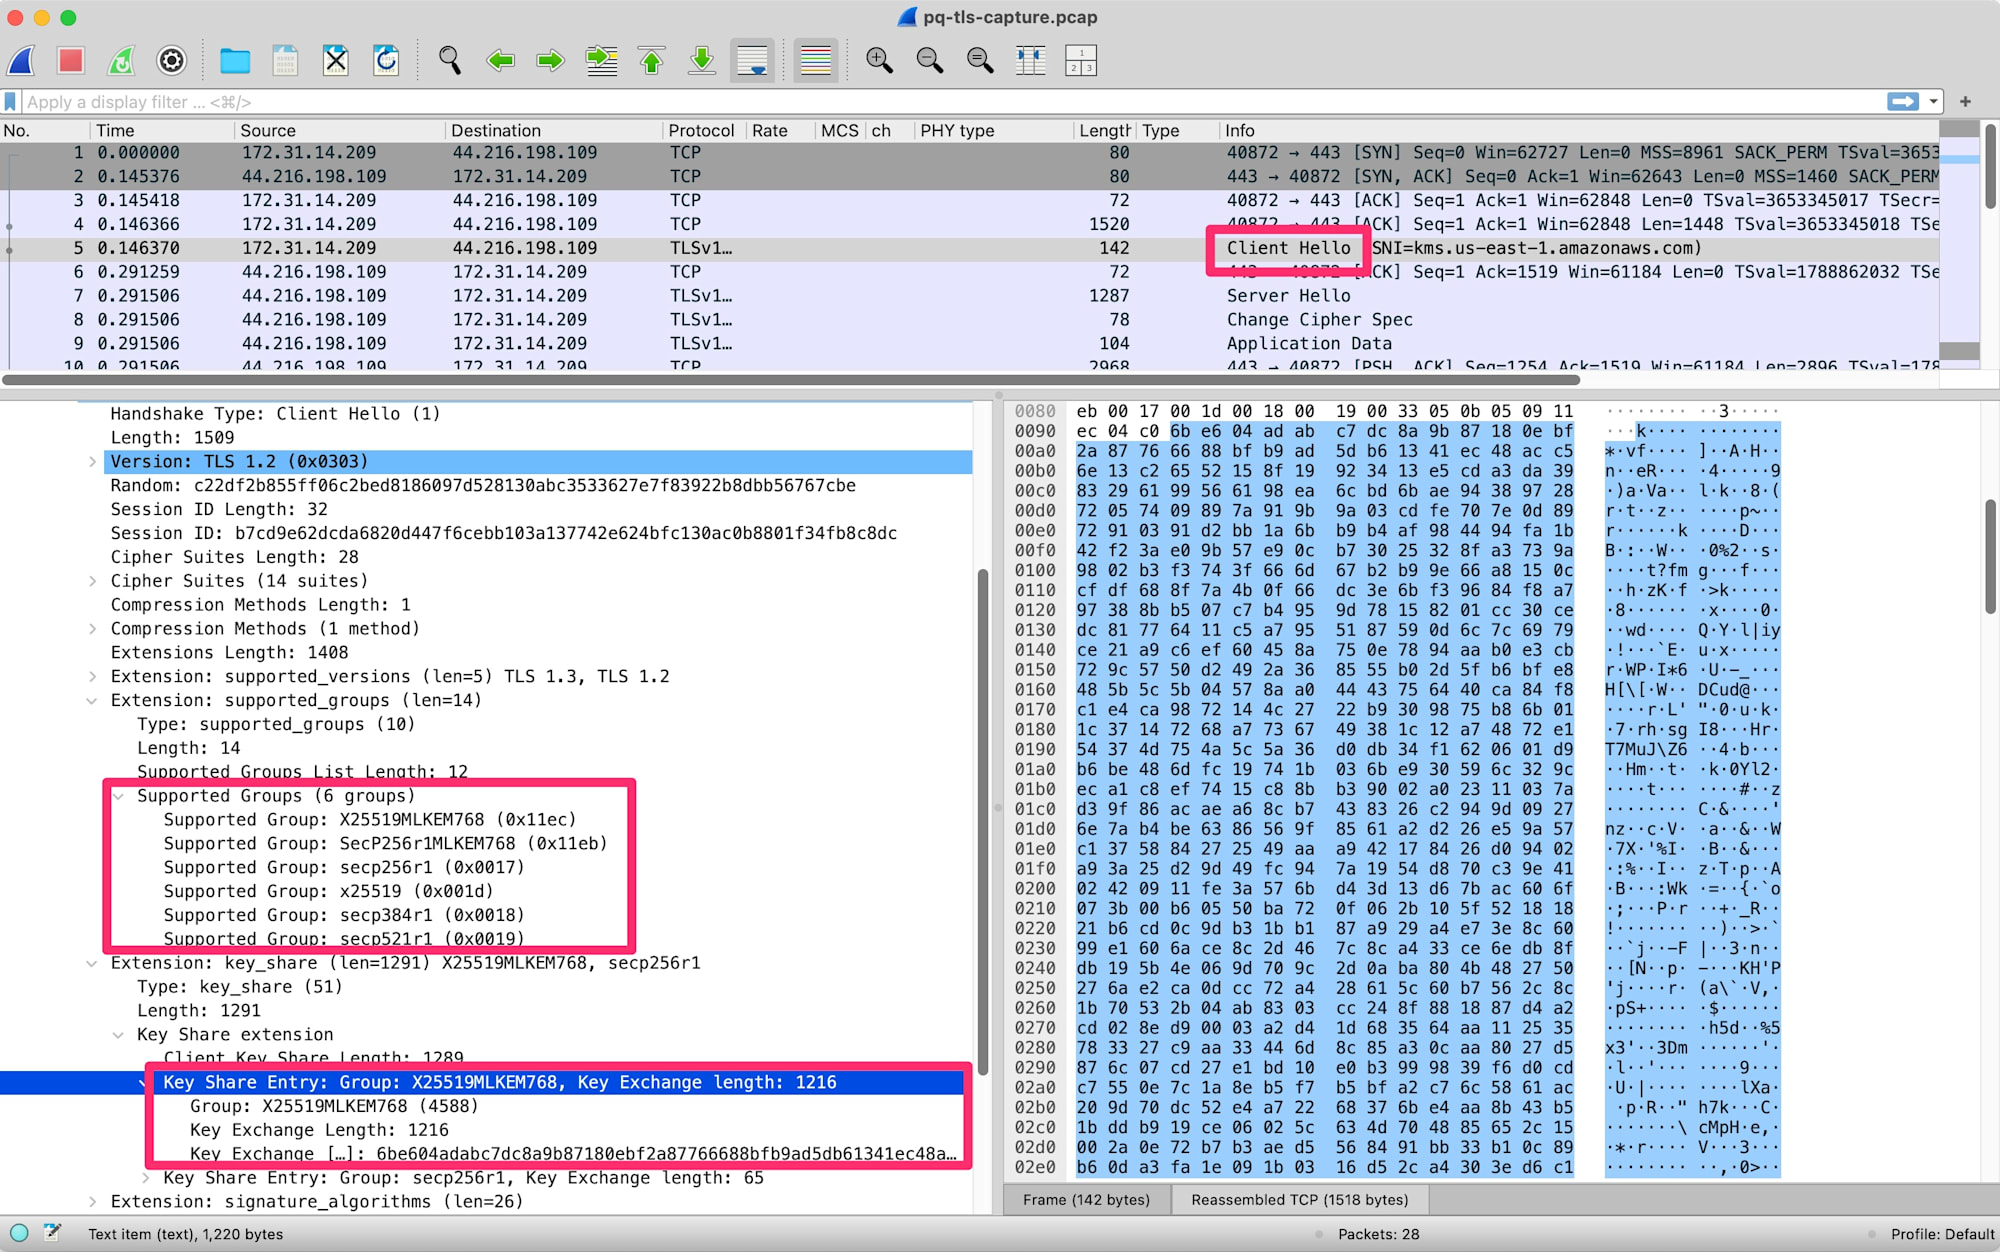Expand the secp256r1 Key Share Entry

146,1178
